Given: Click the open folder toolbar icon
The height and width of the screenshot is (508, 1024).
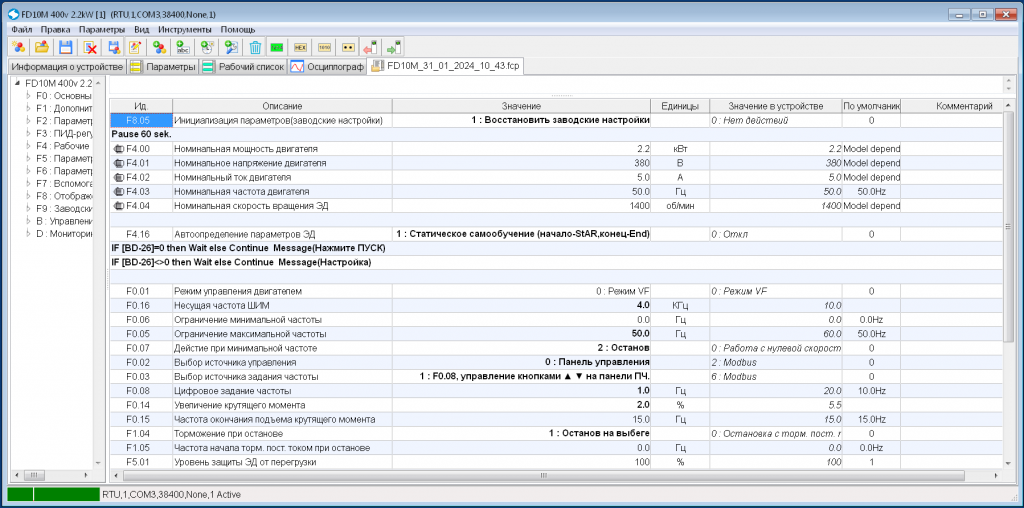Looking at the screenshot, I should (42, 47).
